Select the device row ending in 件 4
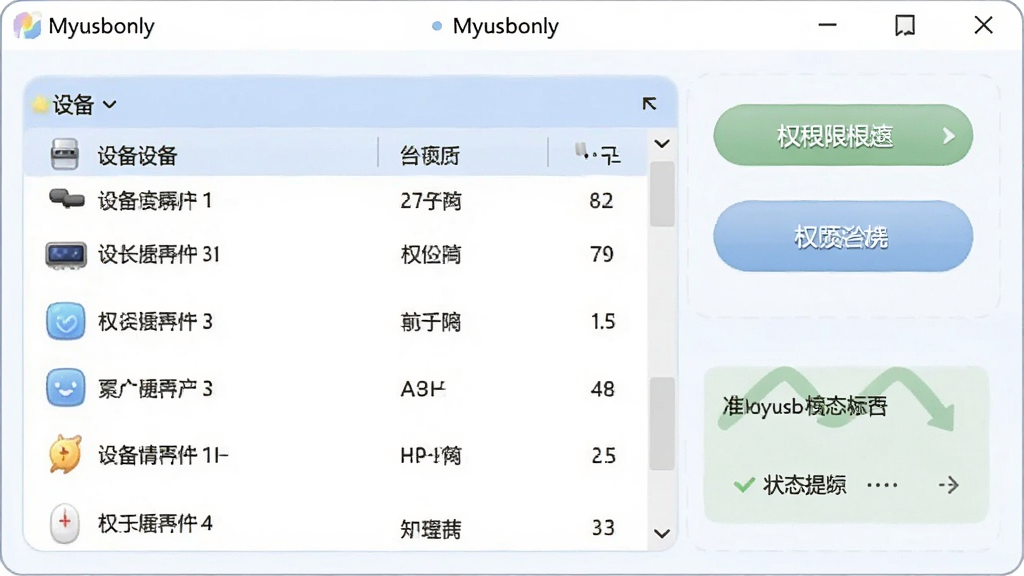 (x=336, y=524)
